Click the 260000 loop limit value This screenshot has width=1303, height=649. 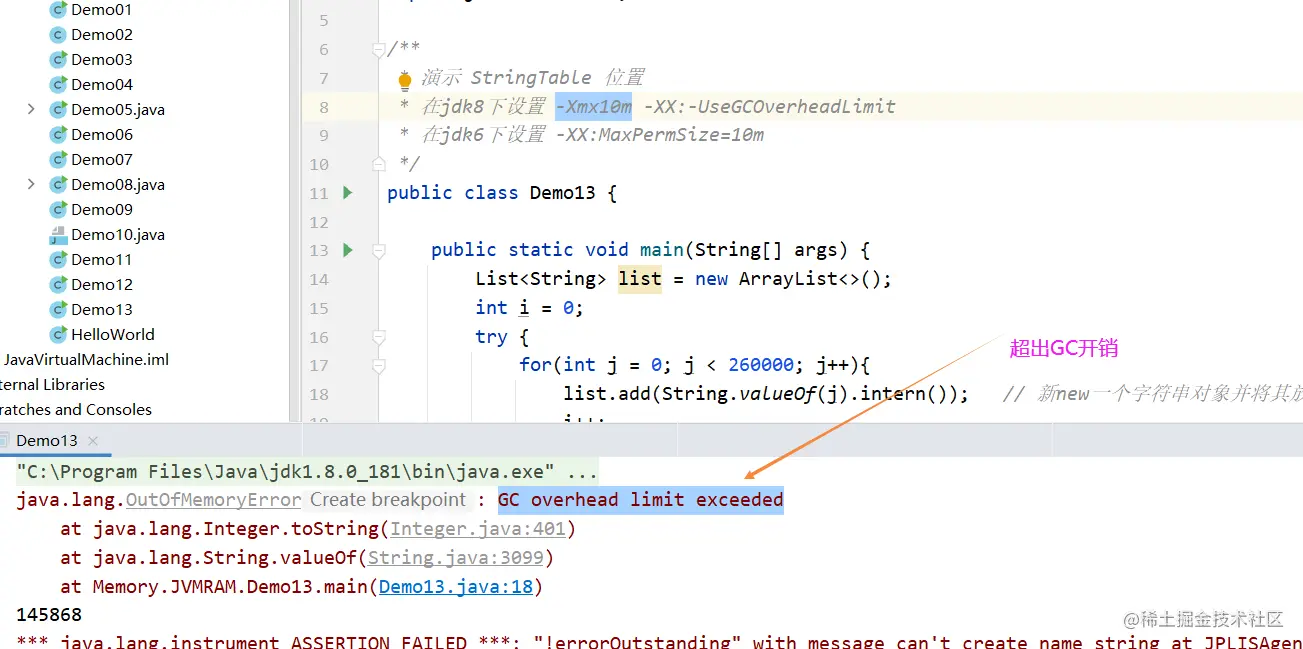tap(761, 366)
